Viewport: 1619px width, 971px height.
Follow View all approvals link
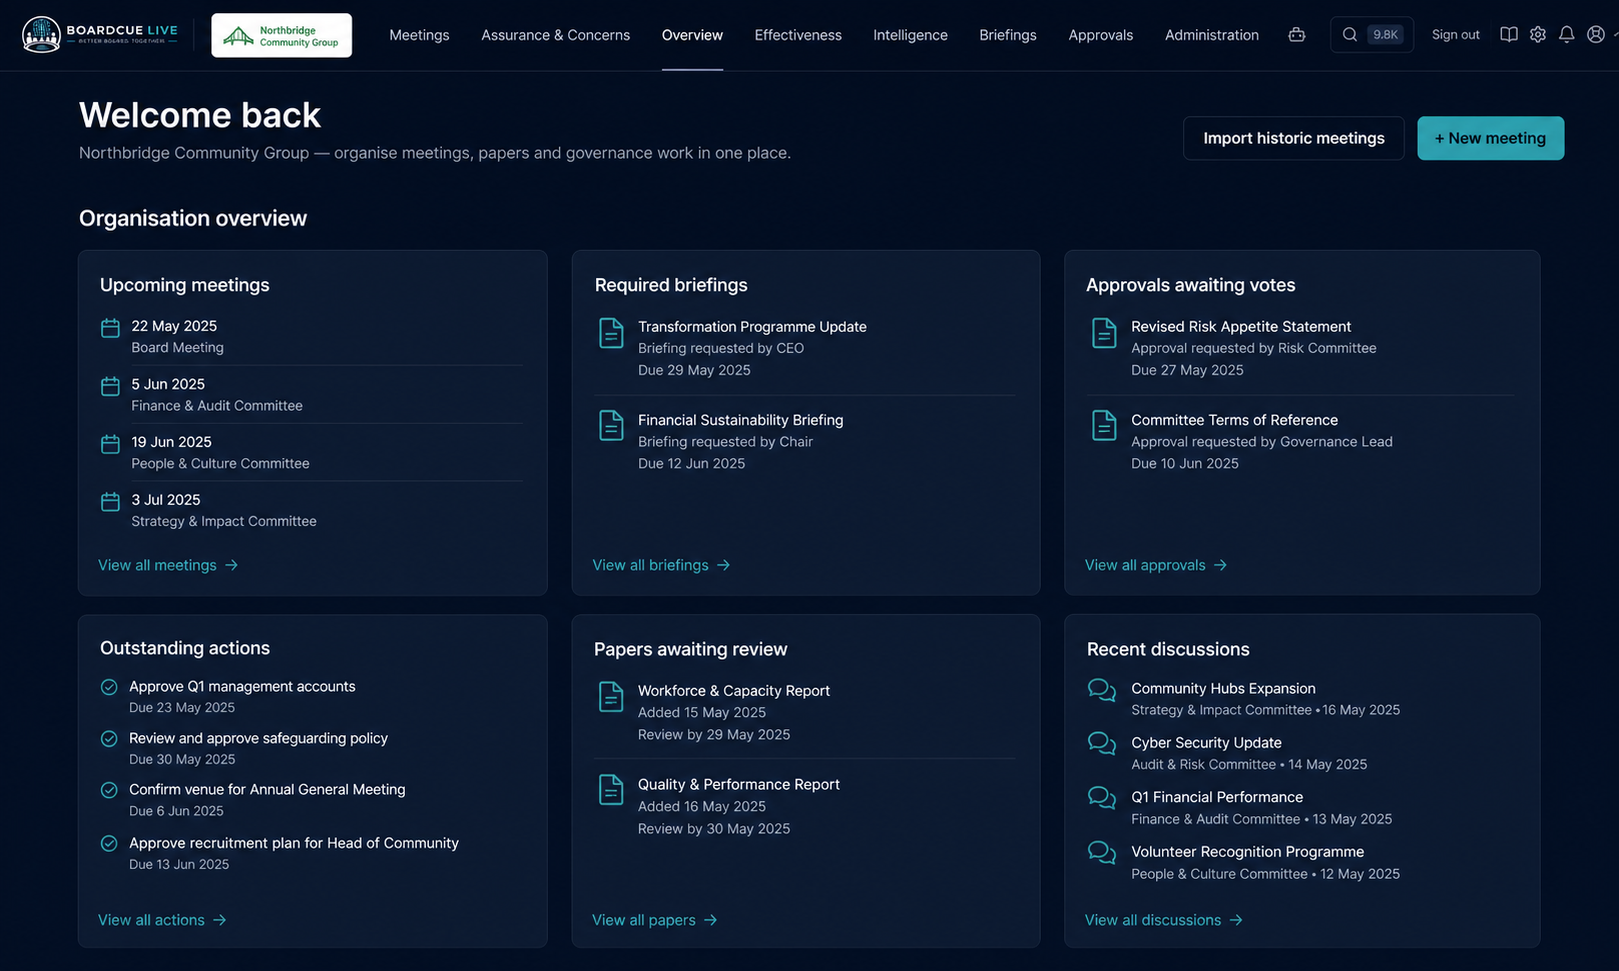click(x=1155, y=565)
